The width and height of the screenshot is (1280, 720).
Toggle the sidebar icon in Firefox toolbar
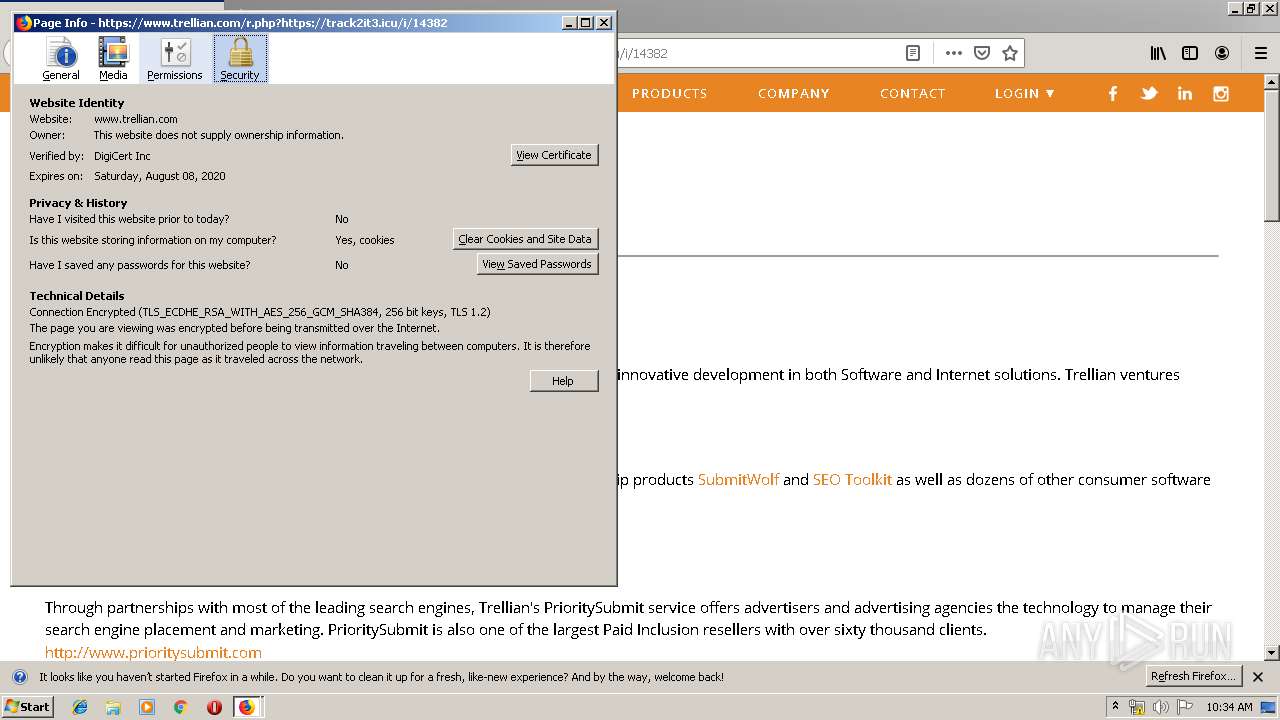coord(1190,53)
